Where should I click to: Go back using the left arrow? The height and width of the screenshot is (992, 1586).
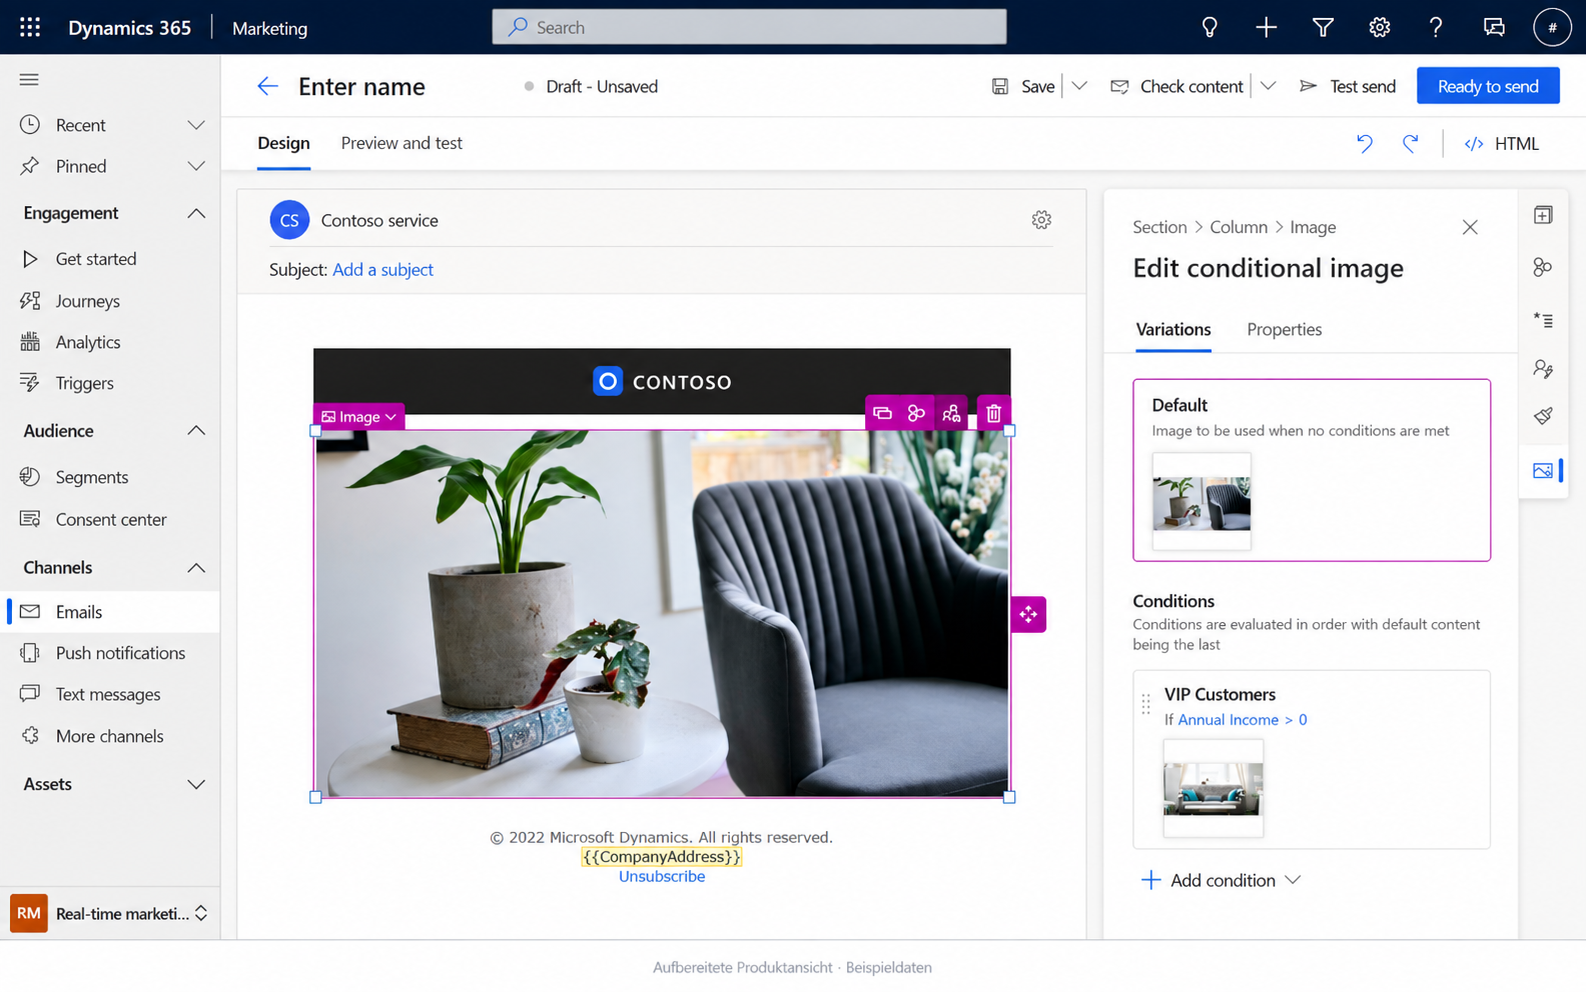pyautogui.click(x=267, y=86)
